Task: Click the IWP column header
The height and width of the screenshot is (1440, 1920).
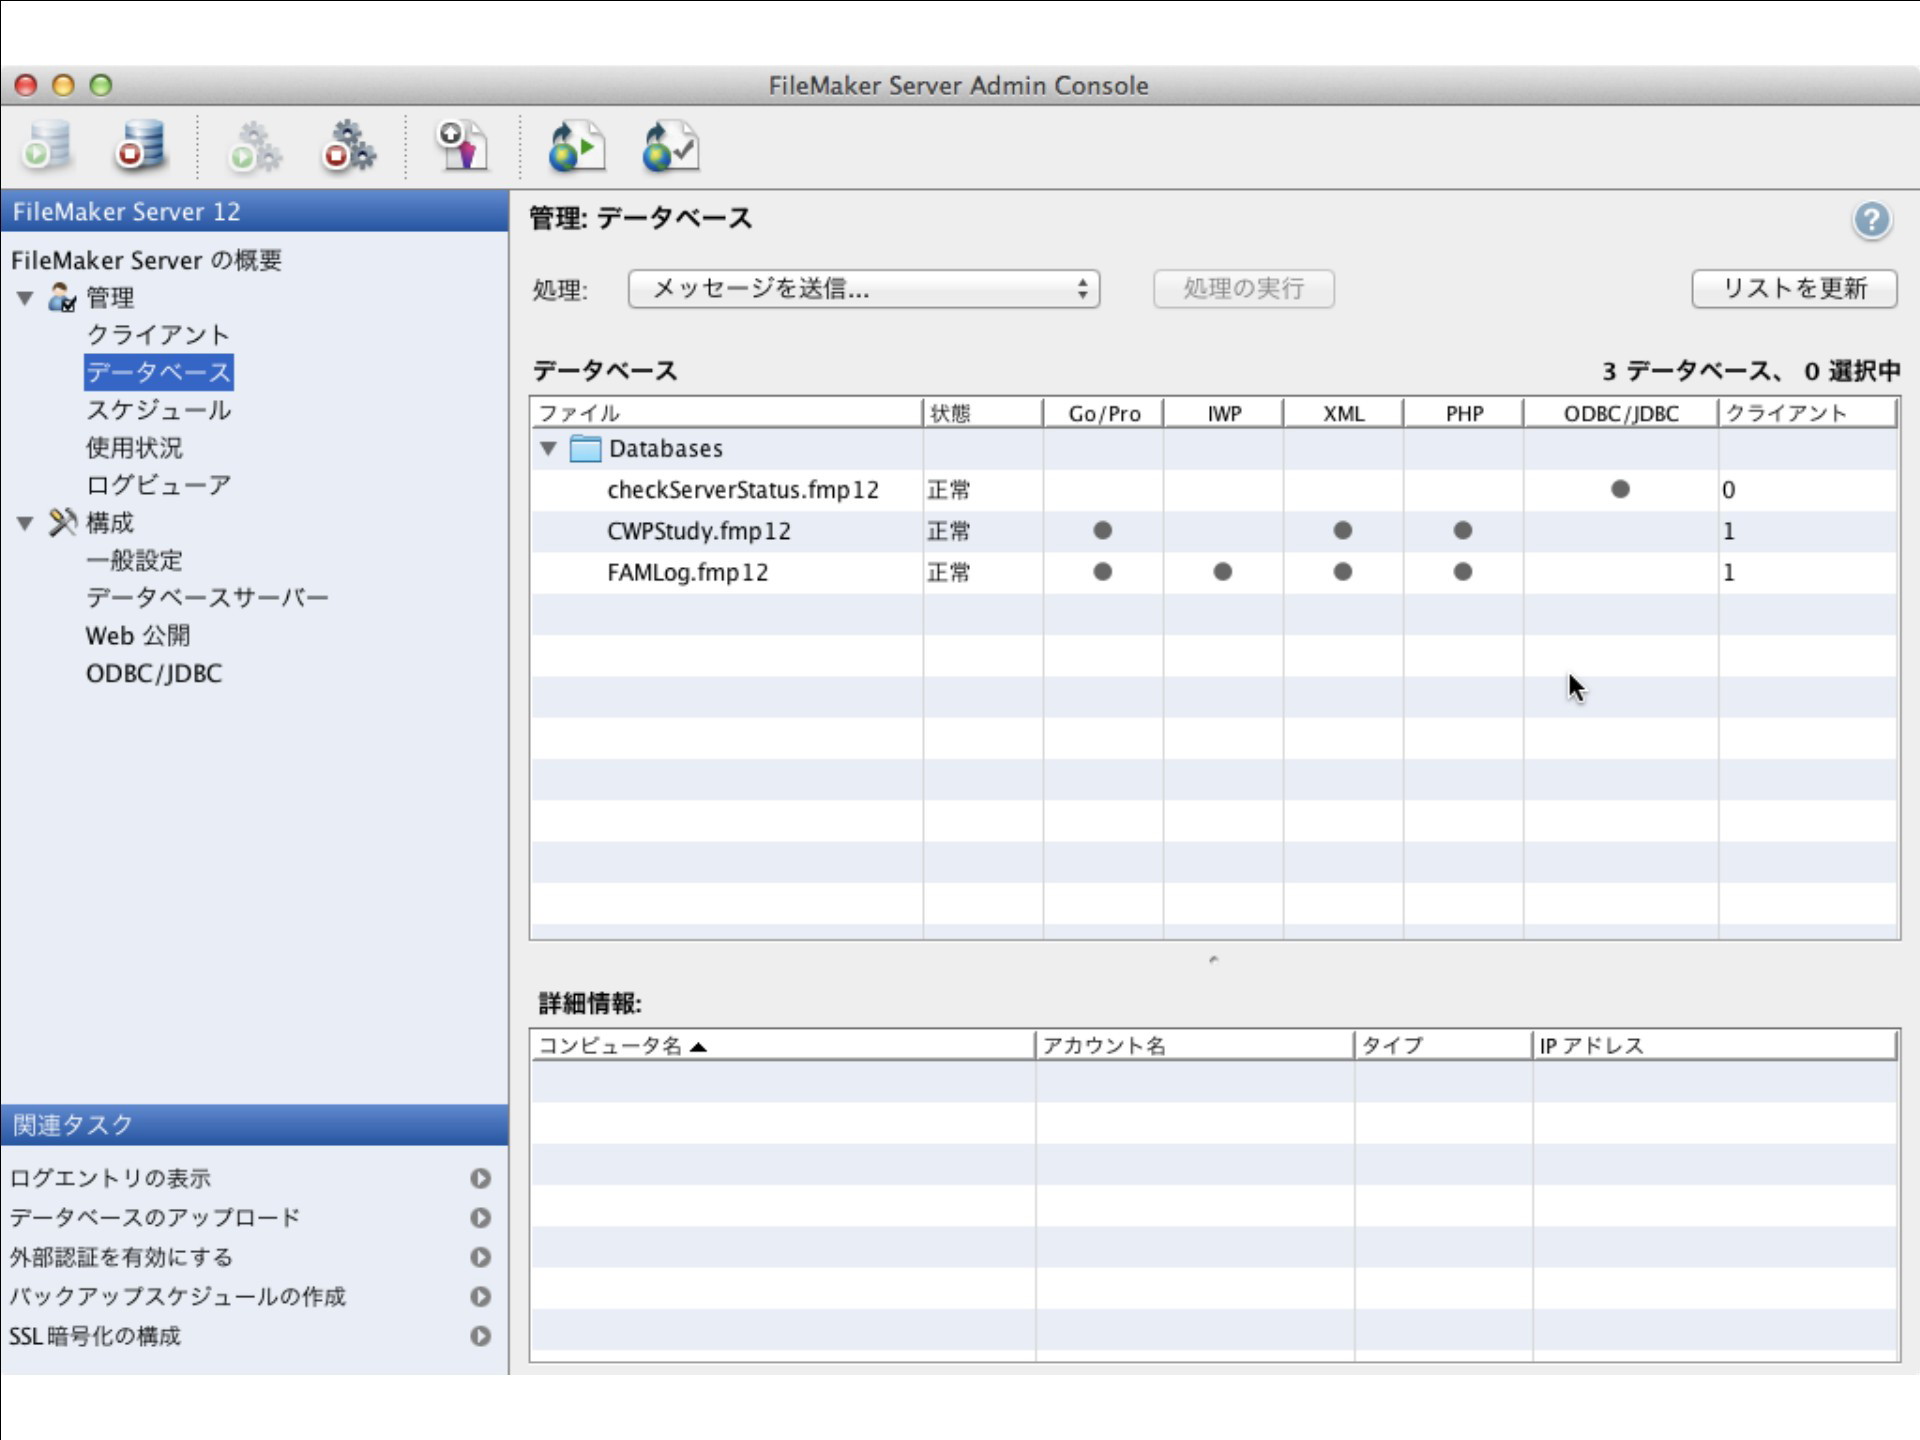Action: point(1223,413)
